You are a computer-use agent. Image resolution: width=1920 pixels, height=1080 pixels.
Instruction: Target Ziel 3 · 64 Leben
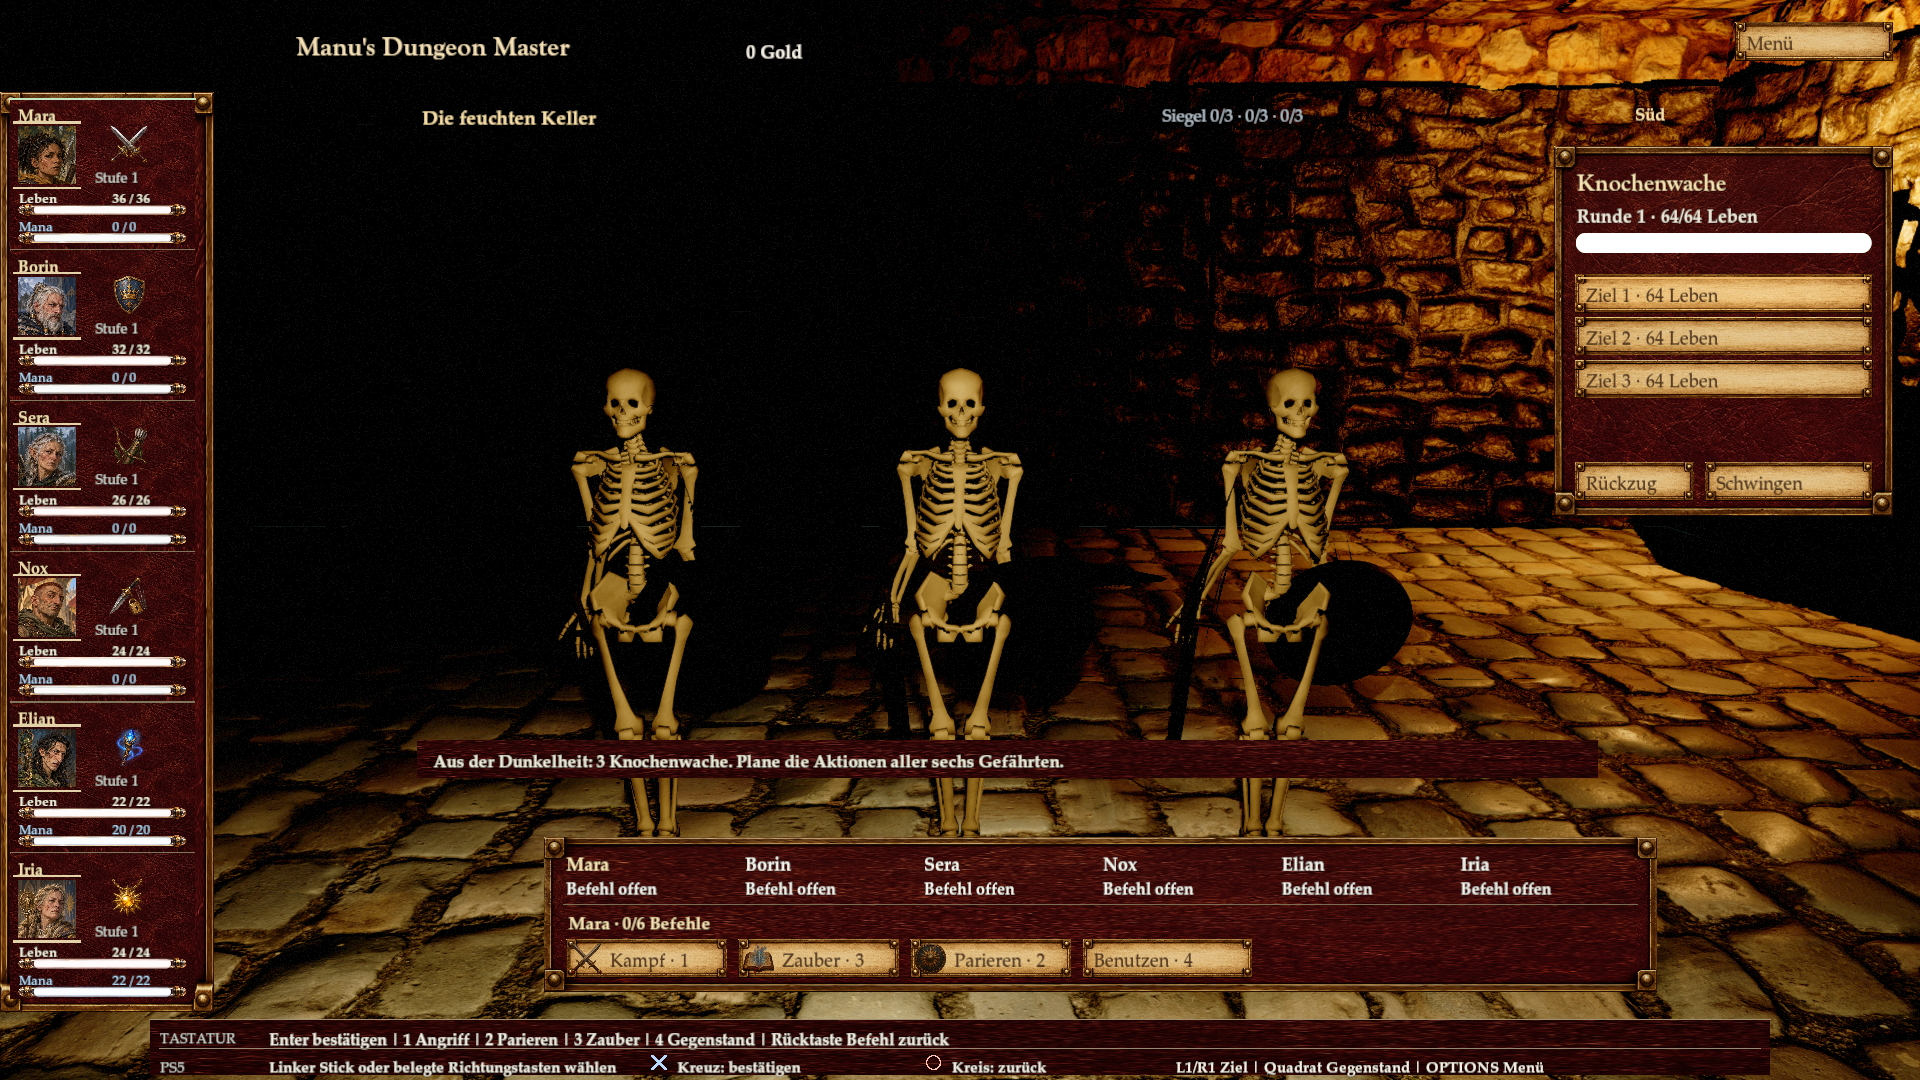pyautogui.click(x=1723, y=381)
